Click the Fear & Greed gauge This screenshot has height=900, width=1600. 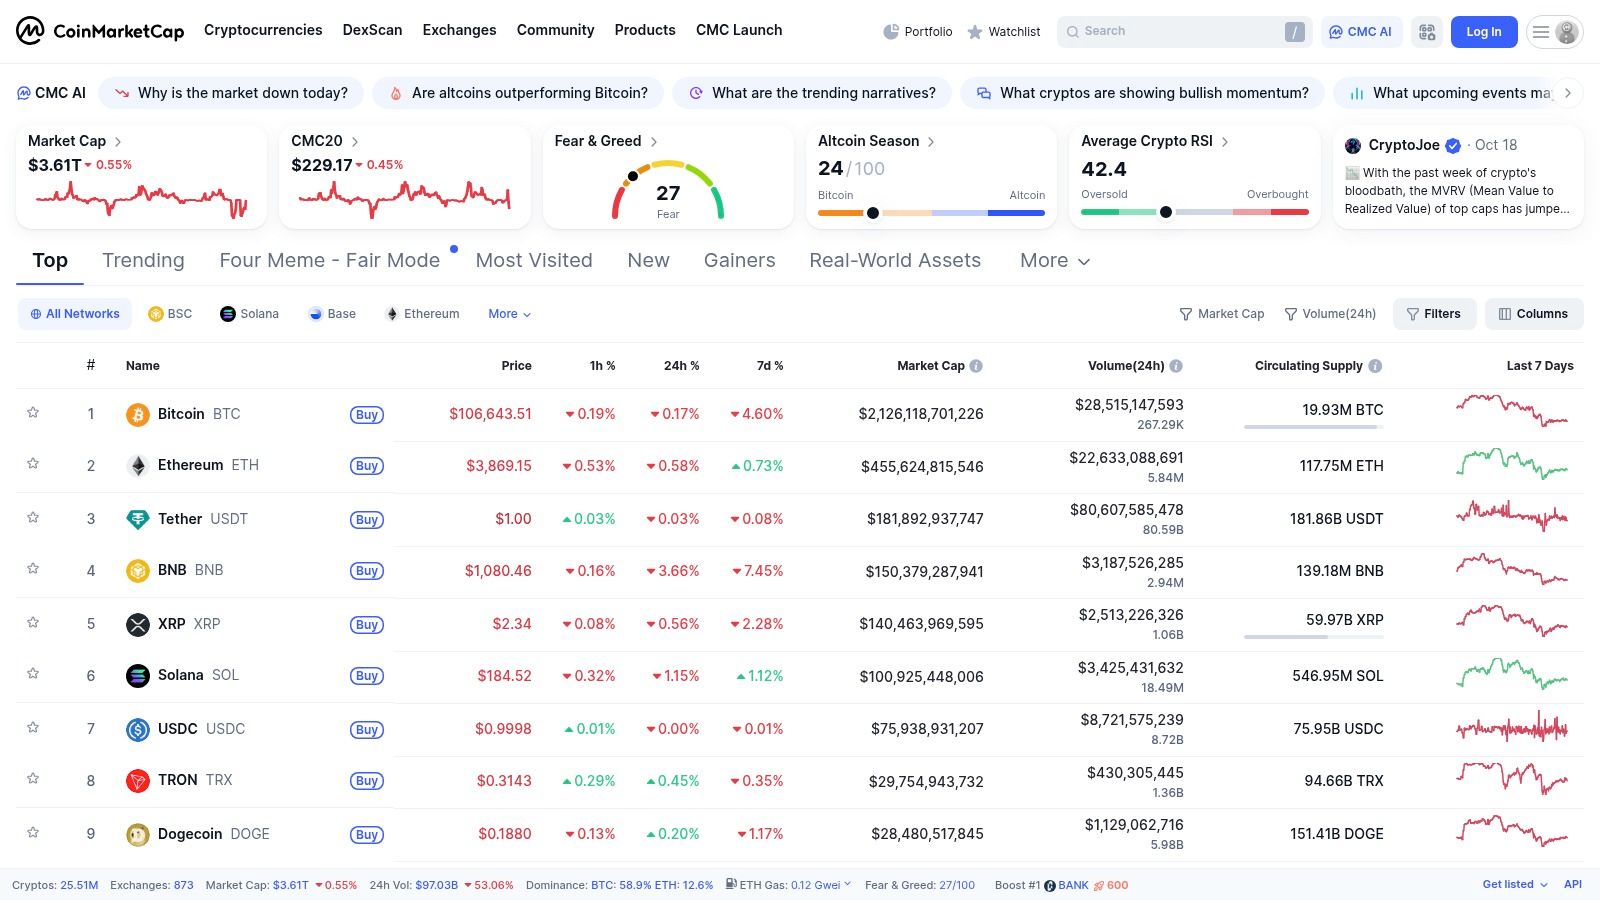coord(667,190)
